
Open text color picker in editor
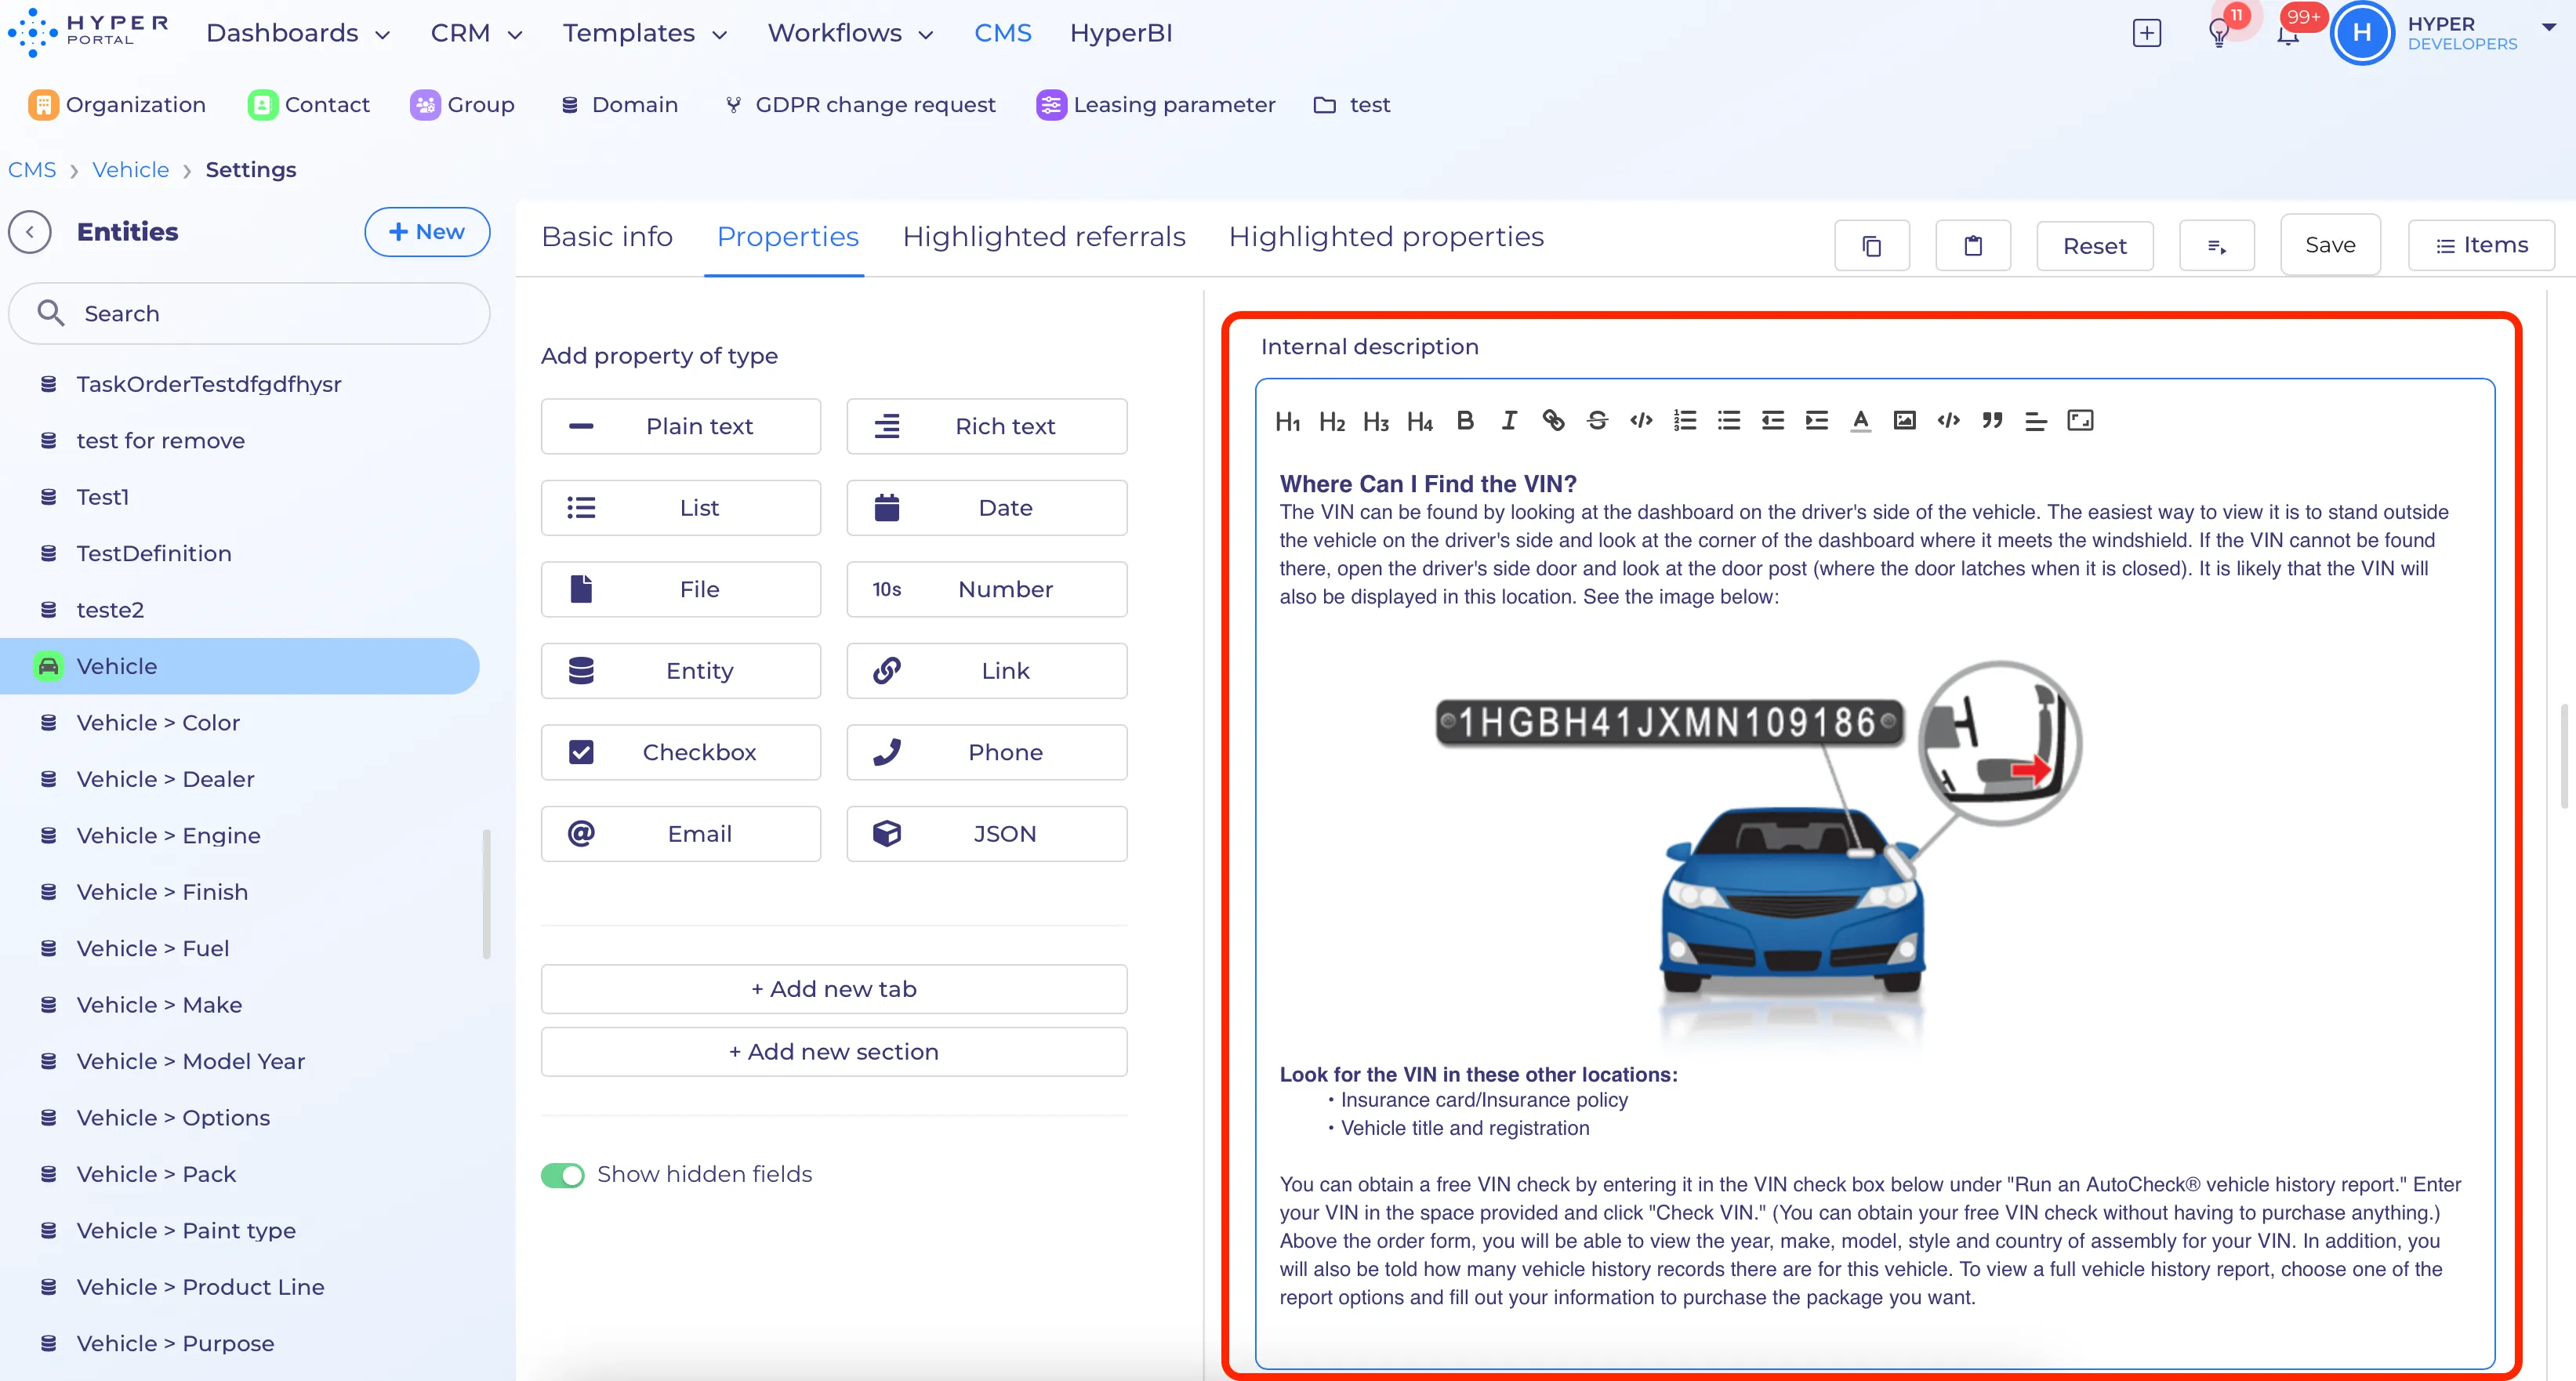point(1860,421)
